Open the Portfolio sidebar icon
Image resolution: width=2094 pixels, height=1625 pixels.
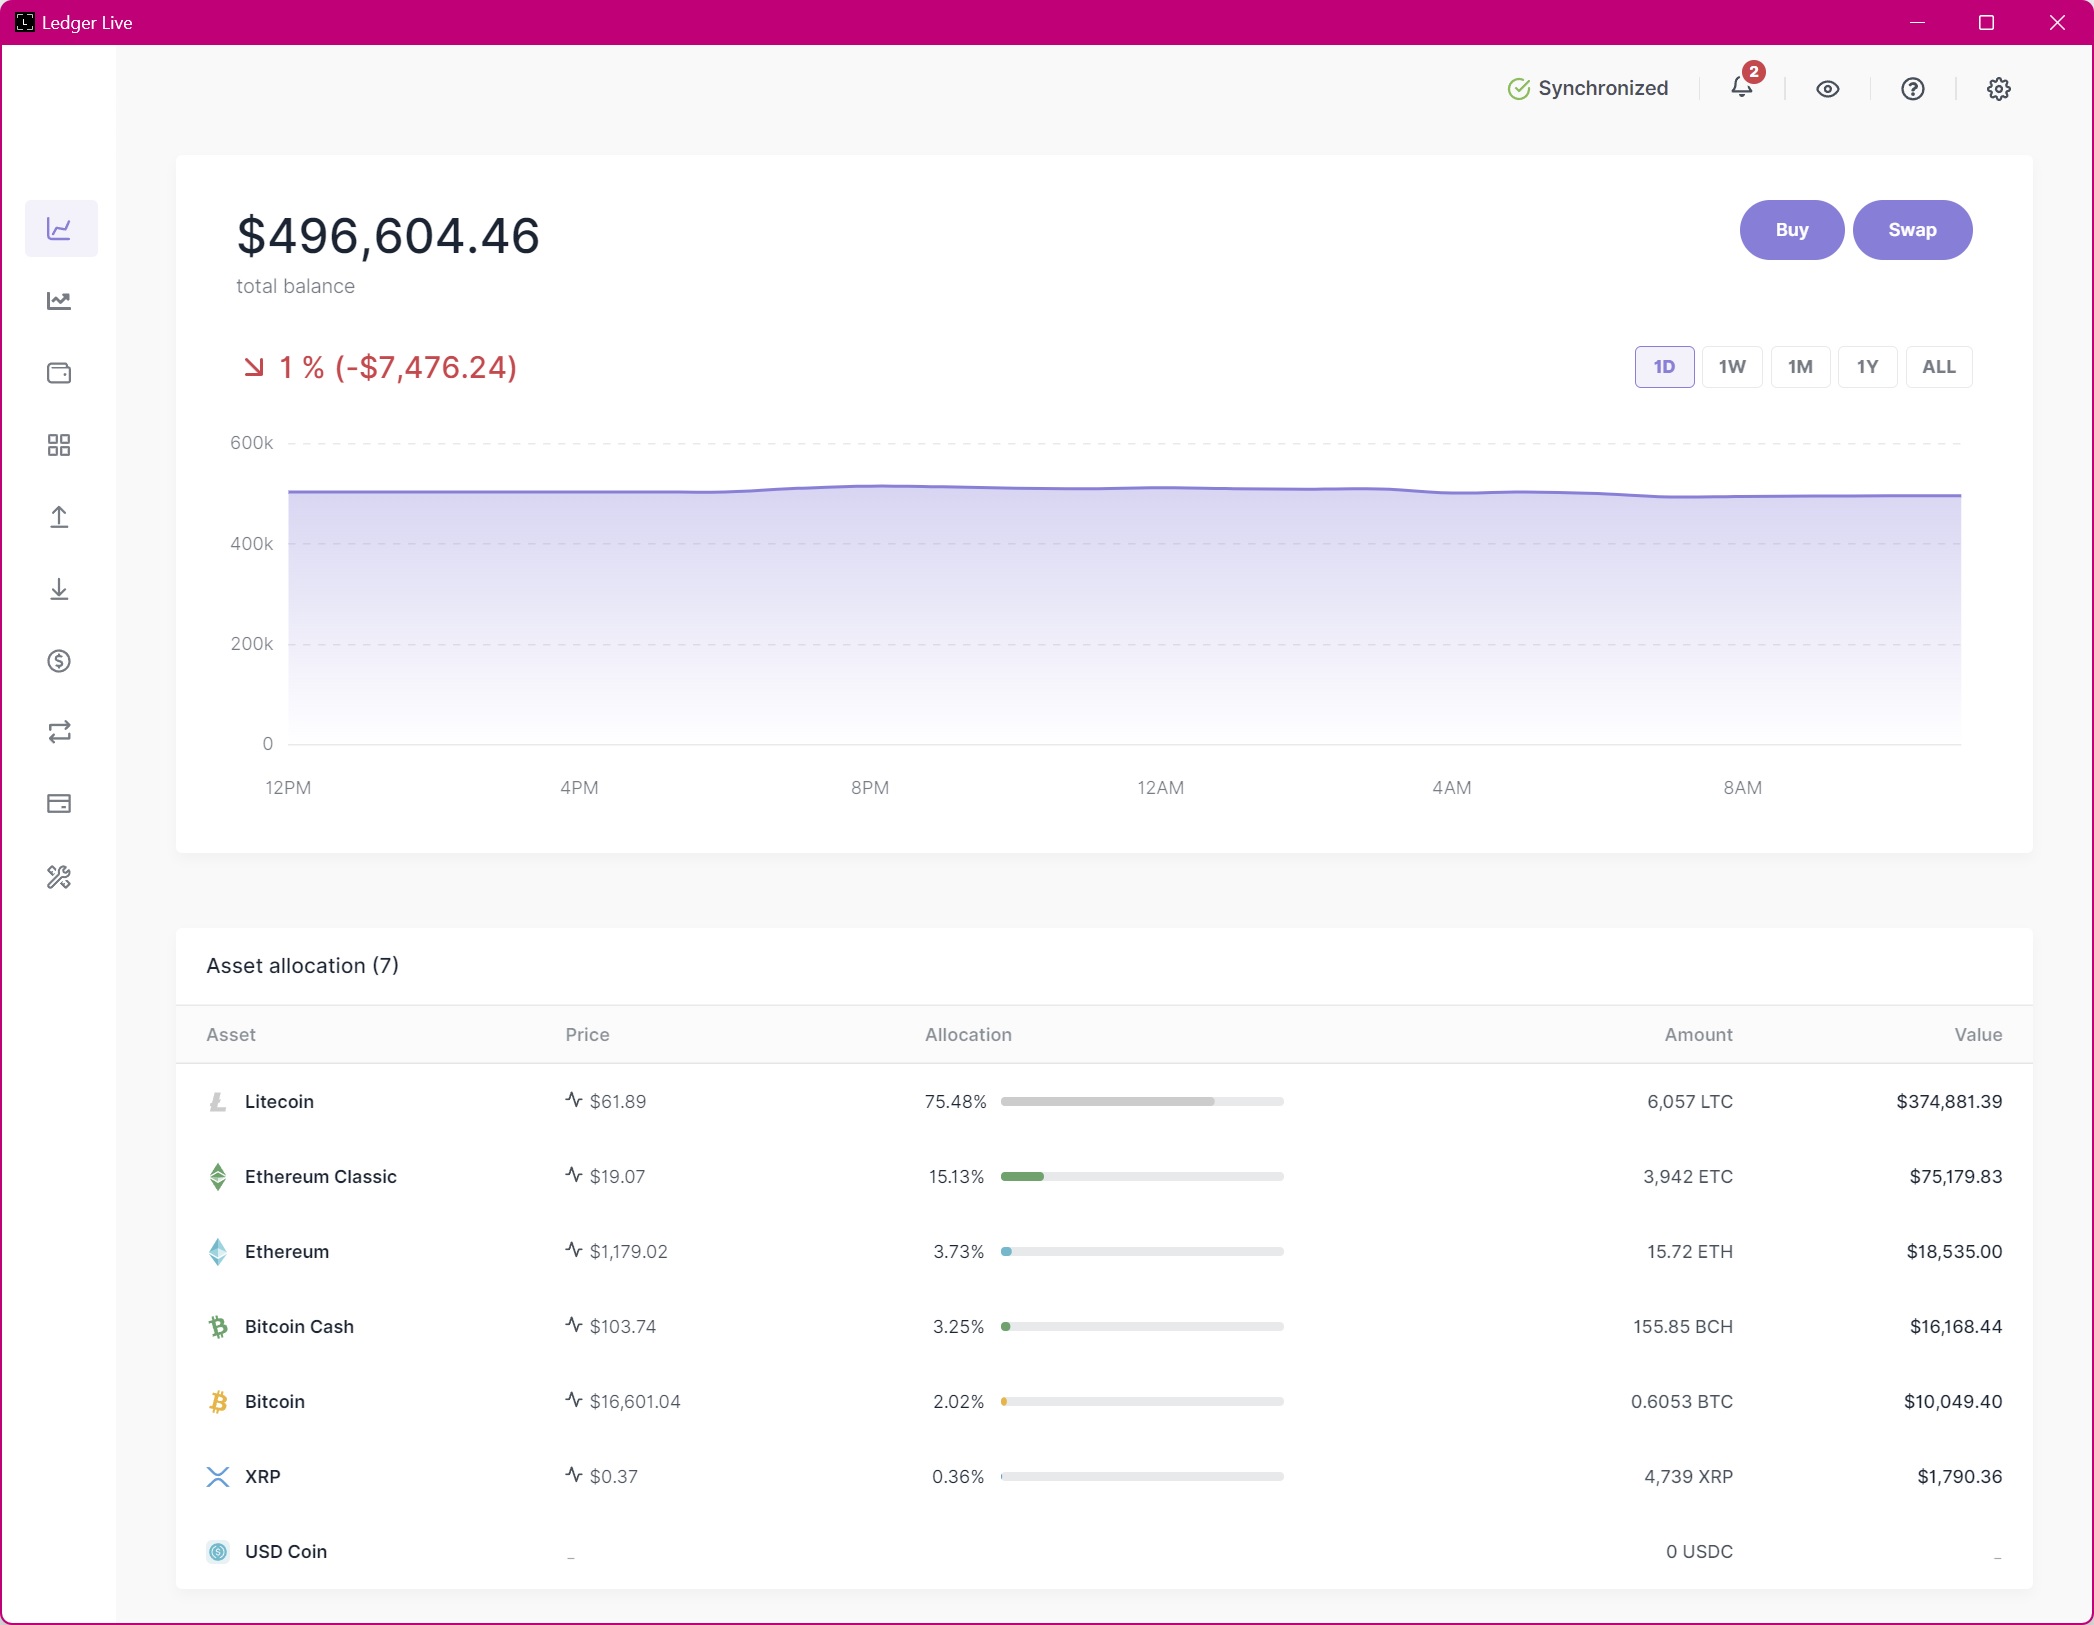60,229
